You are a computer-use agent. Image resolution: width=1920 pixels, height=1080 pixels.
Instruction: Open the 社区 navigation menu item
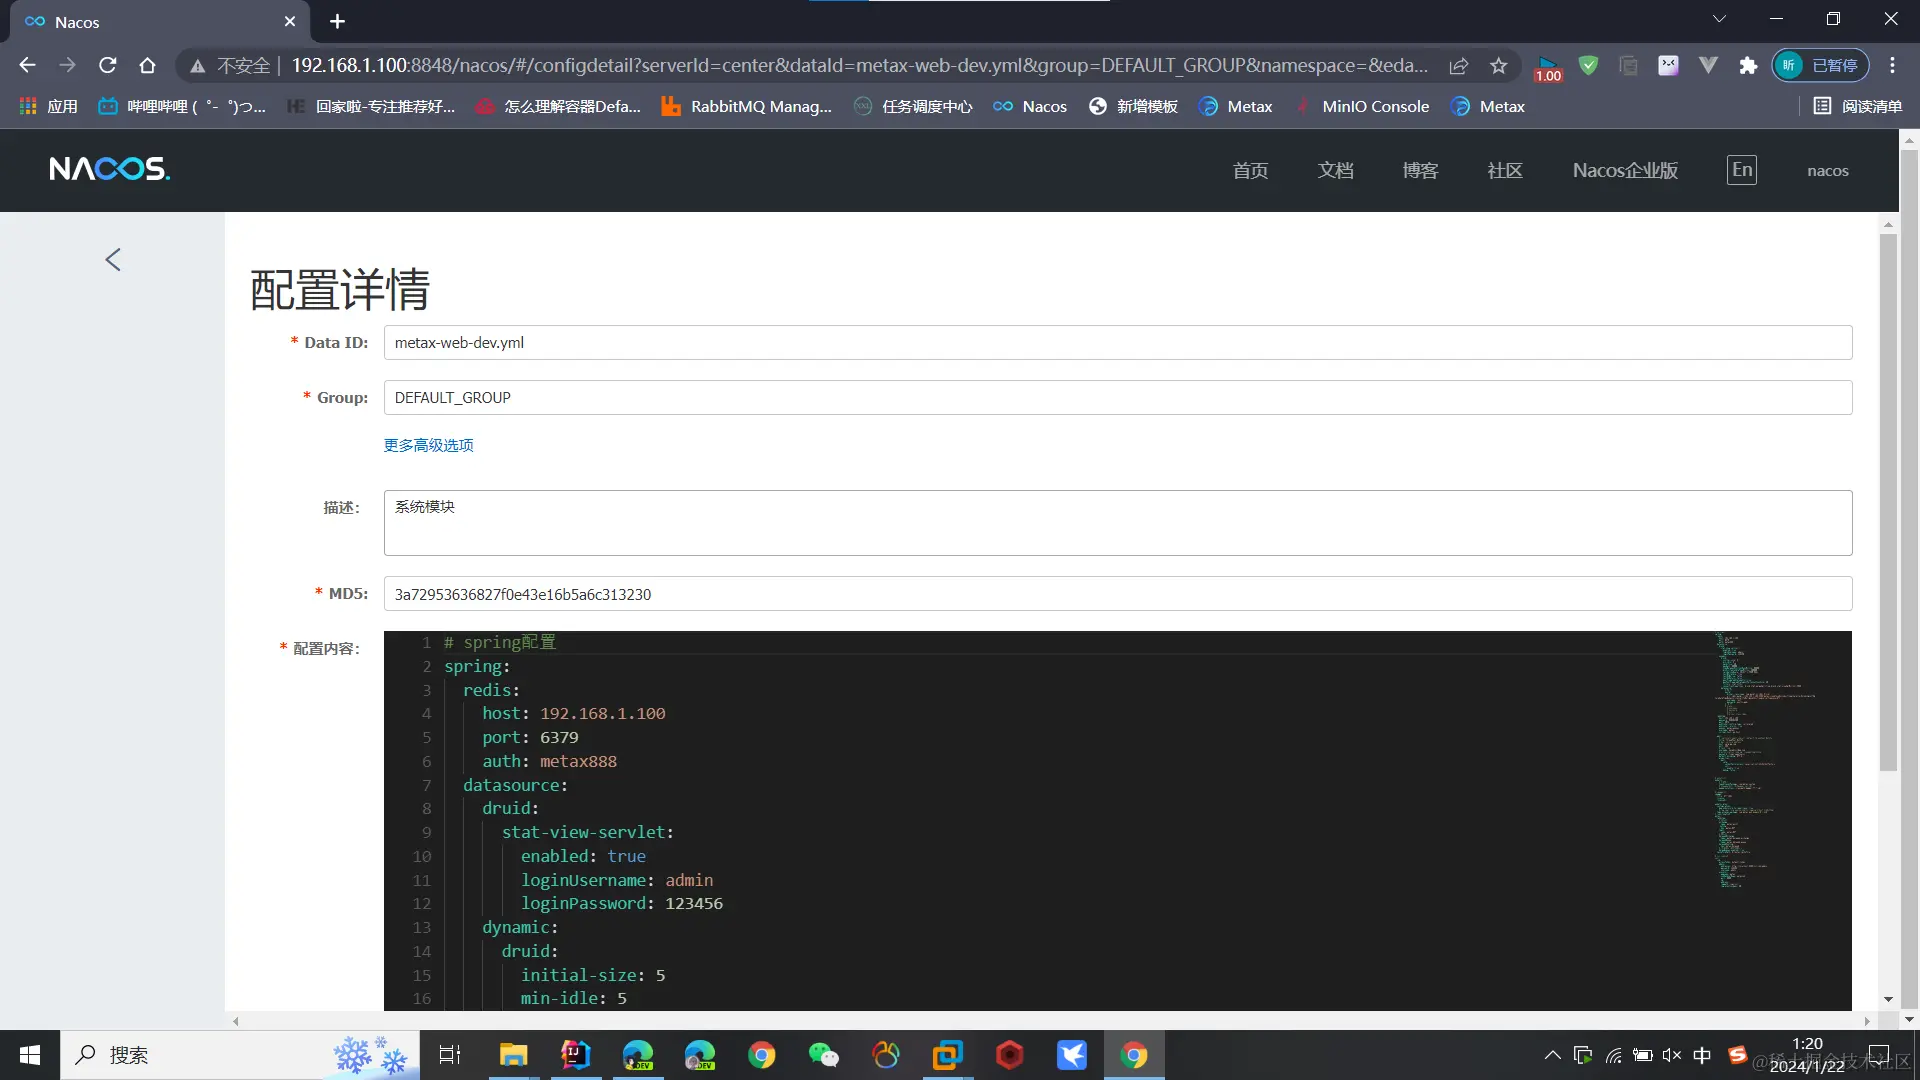point(1504,171)
